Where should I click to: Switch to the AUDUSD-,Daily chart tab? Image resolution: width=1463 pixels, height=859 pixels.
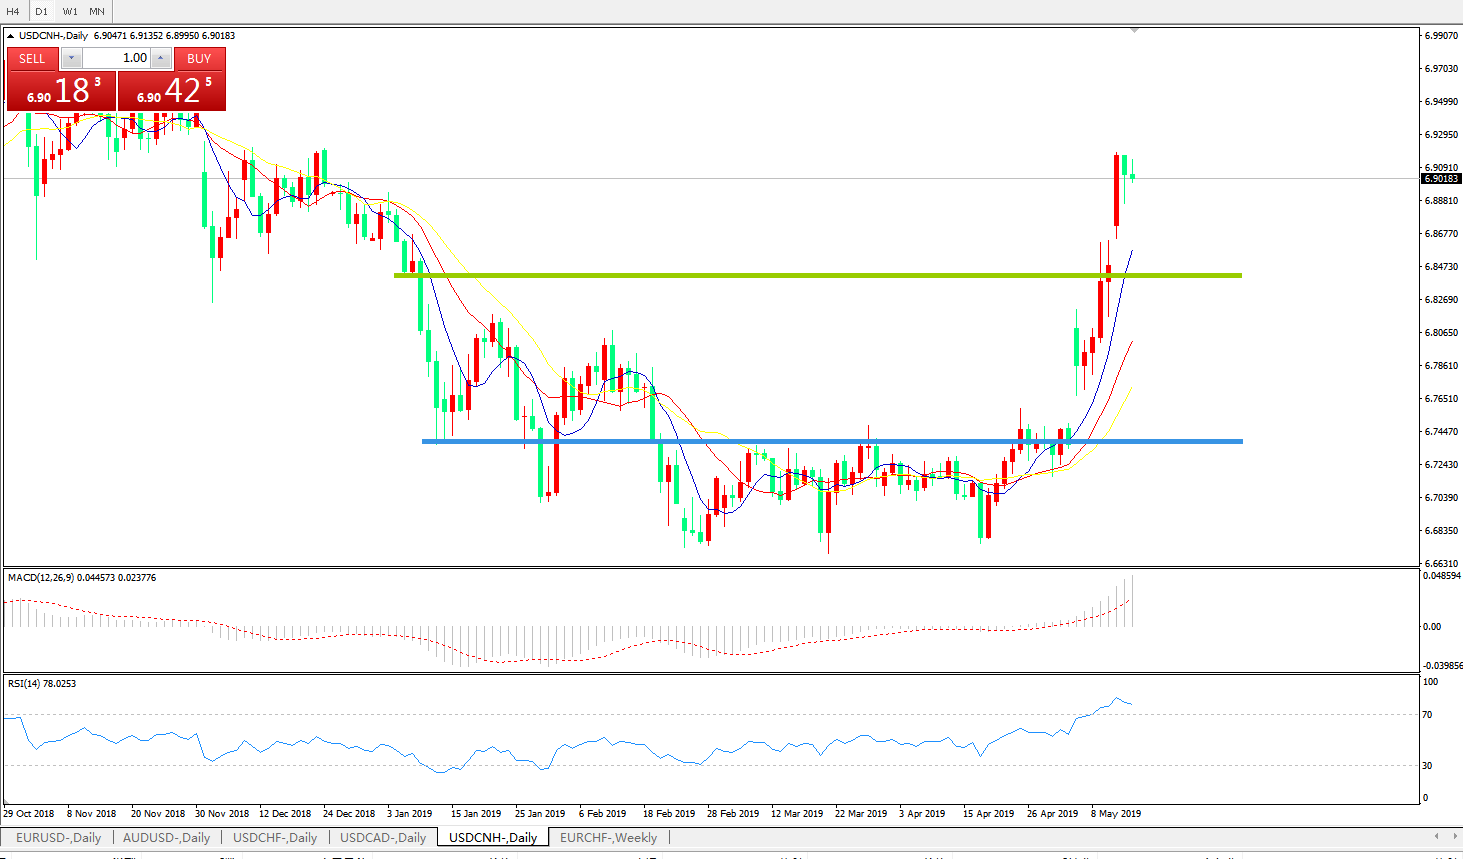[x=166, y=838]
